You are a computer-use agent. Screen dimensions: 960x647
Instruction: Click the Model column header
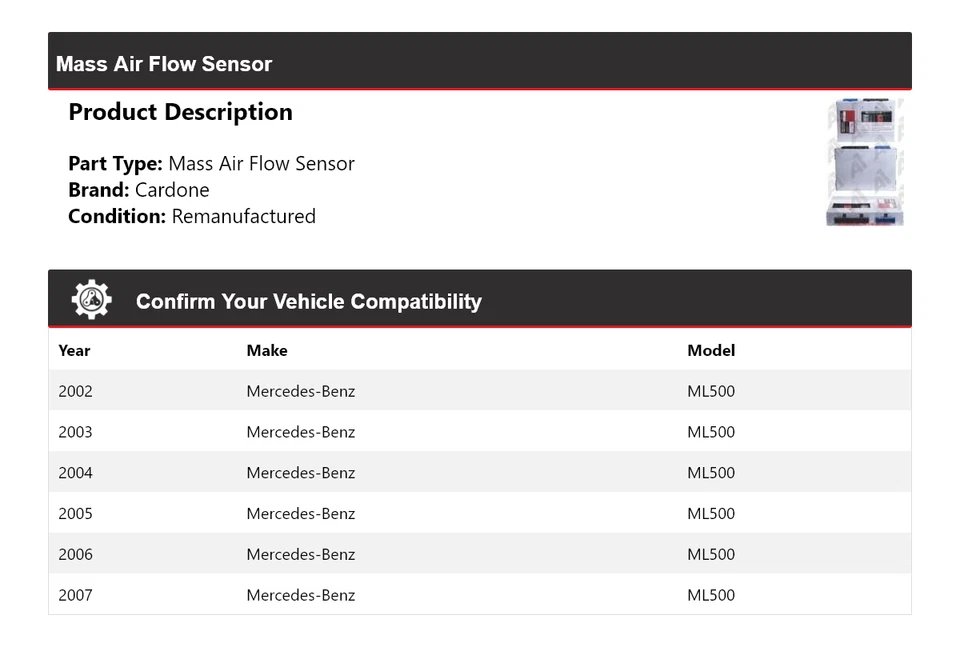pos(710,350)
